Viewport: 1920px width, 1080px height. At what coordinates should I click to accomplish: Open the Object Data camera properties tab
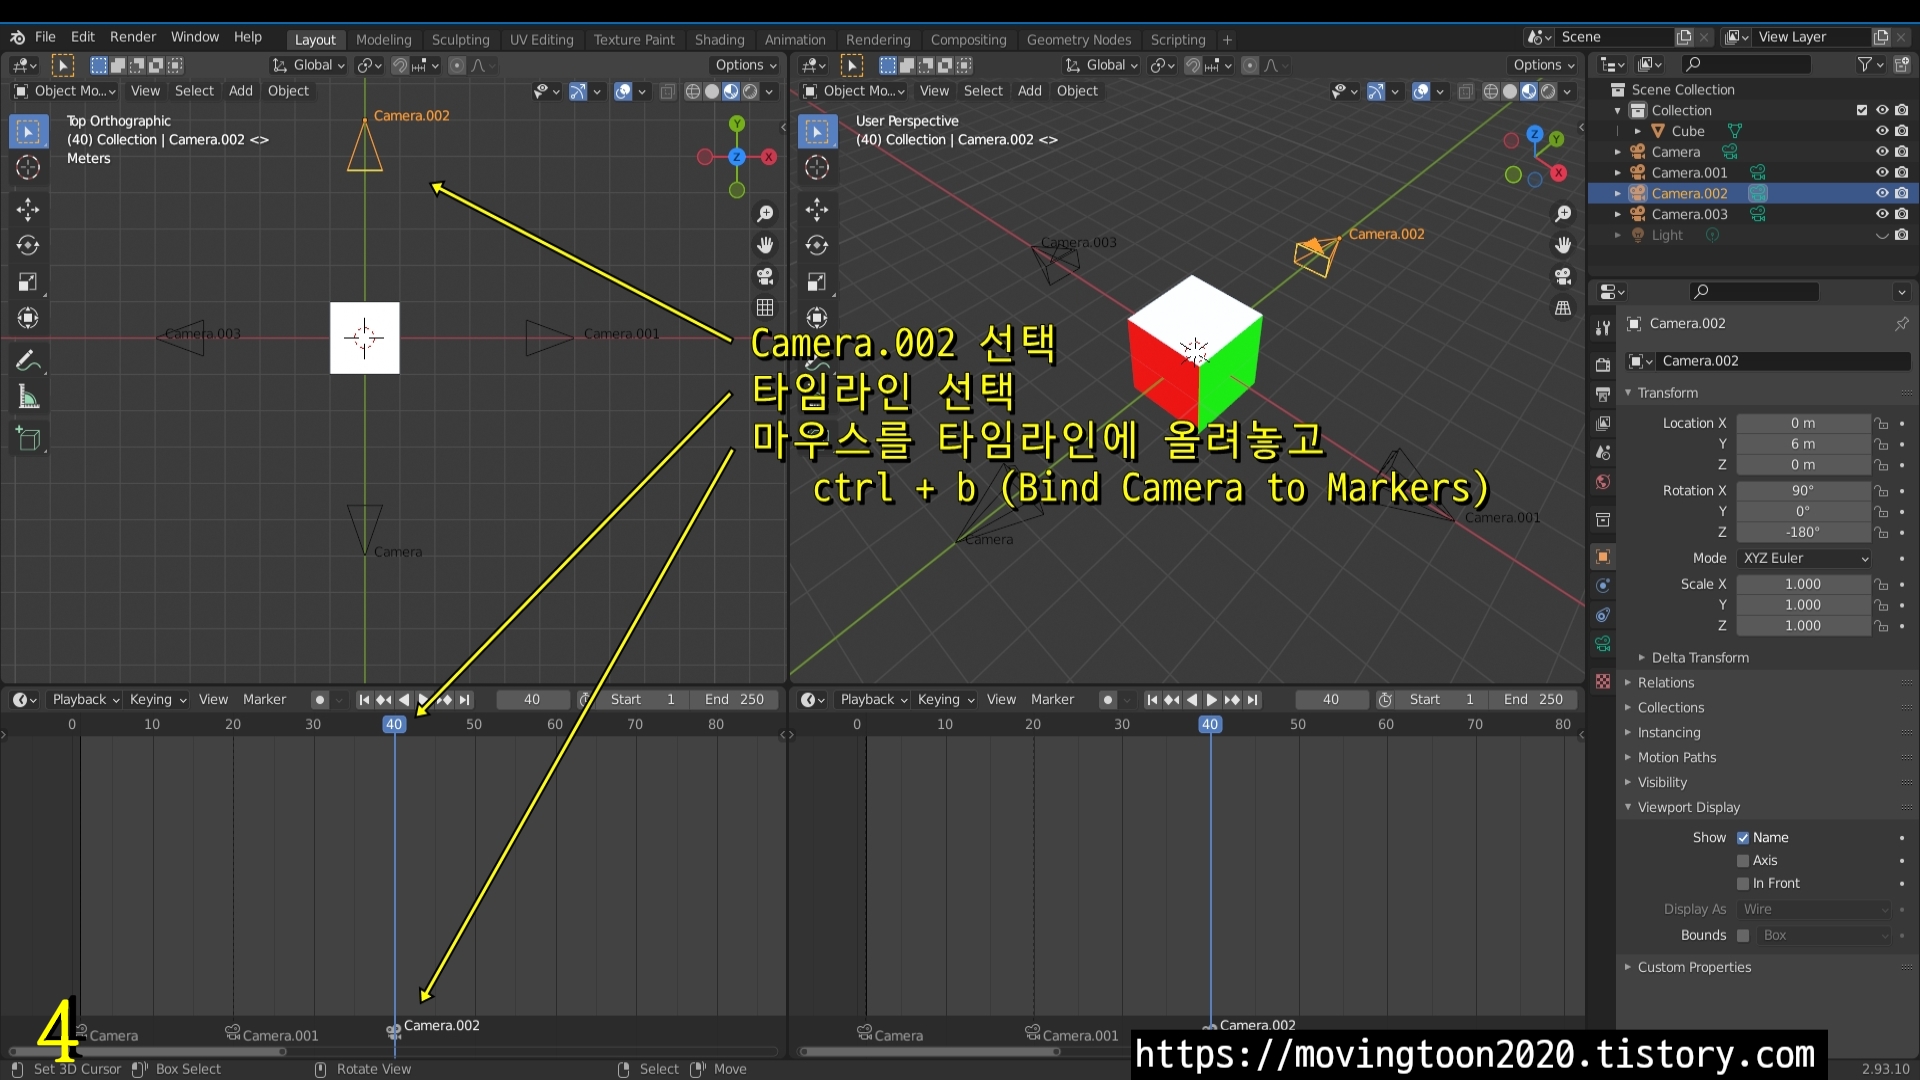coord(1603,644)
